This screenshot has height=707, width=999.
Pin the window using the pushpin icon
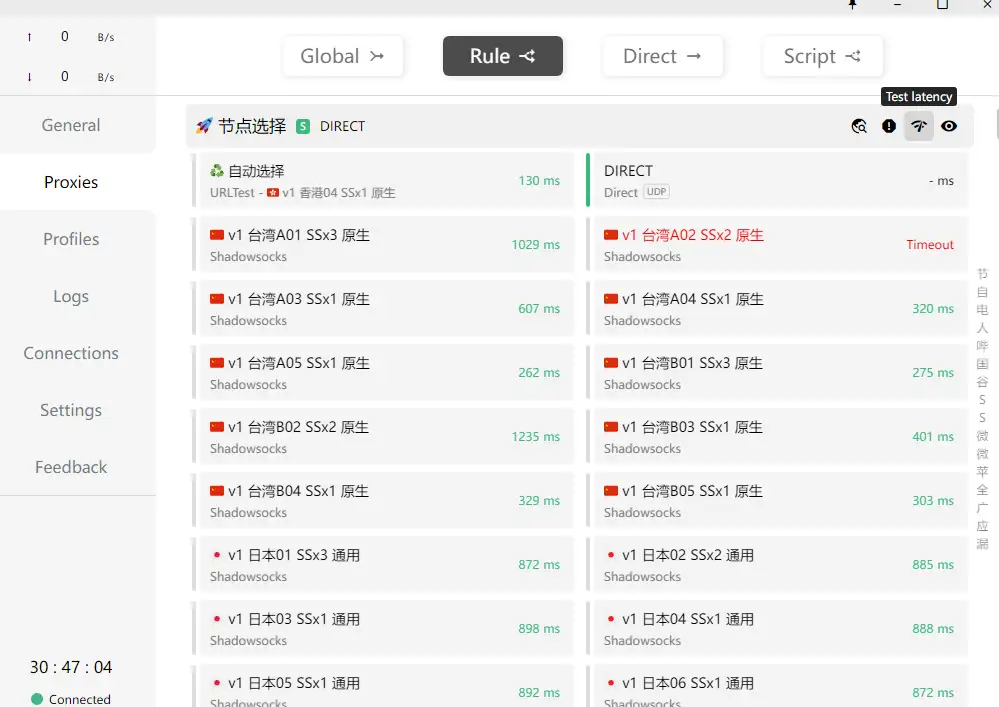pyautogui.click(x=852, y=5)
